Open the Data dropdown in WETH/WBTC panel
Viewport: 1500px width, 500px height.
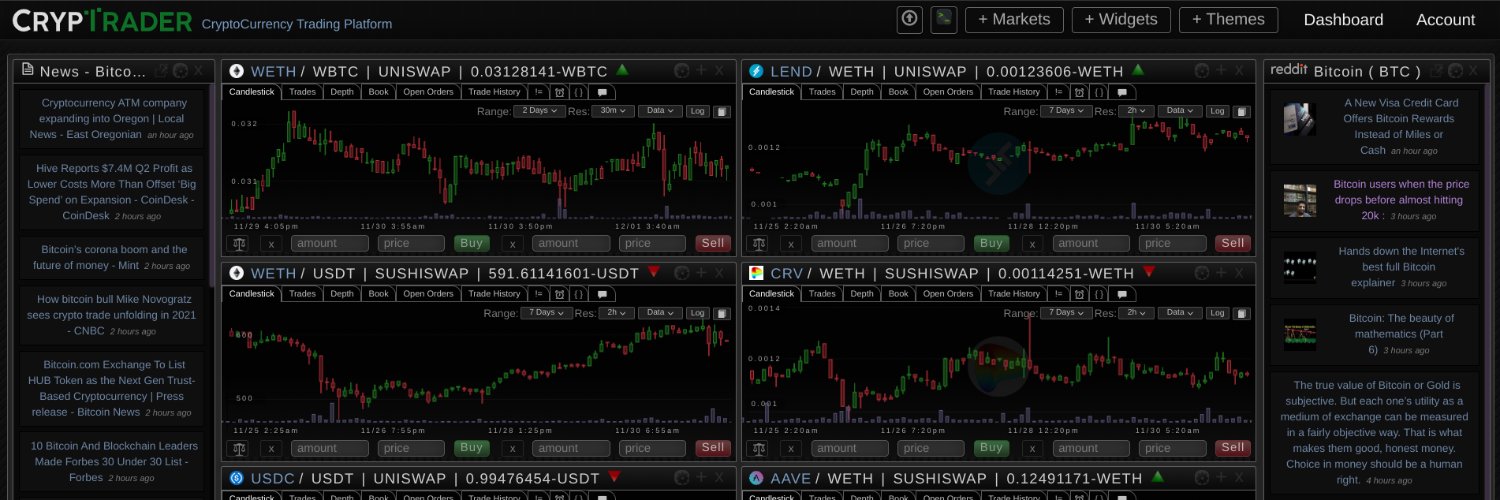click(x=660, y=111)
